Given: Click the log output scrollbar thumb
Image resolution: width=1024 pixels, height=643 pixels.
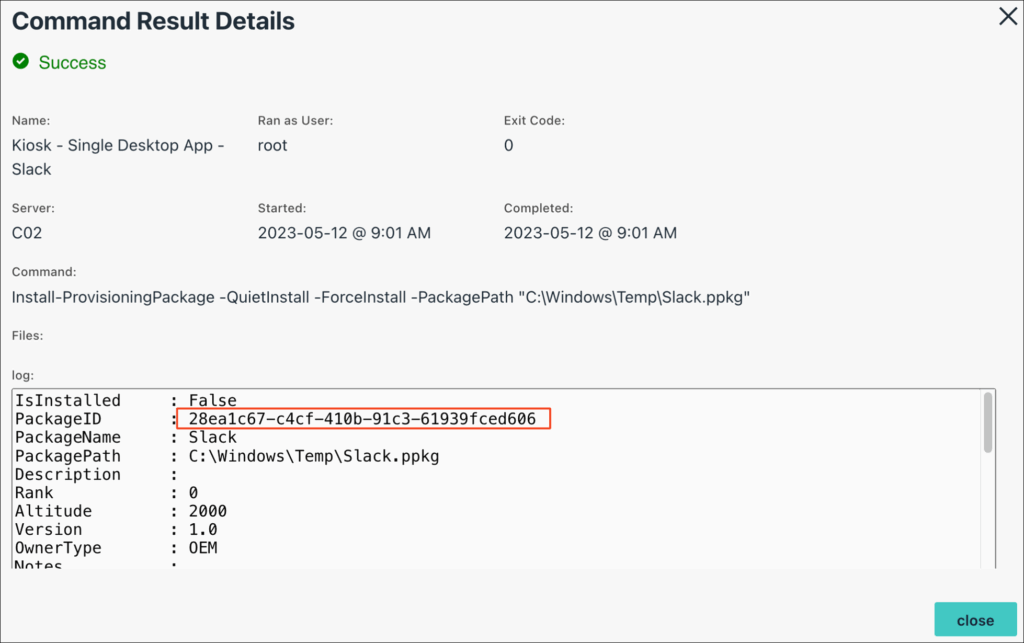Looking at the screenshot, I should point(988,422).
